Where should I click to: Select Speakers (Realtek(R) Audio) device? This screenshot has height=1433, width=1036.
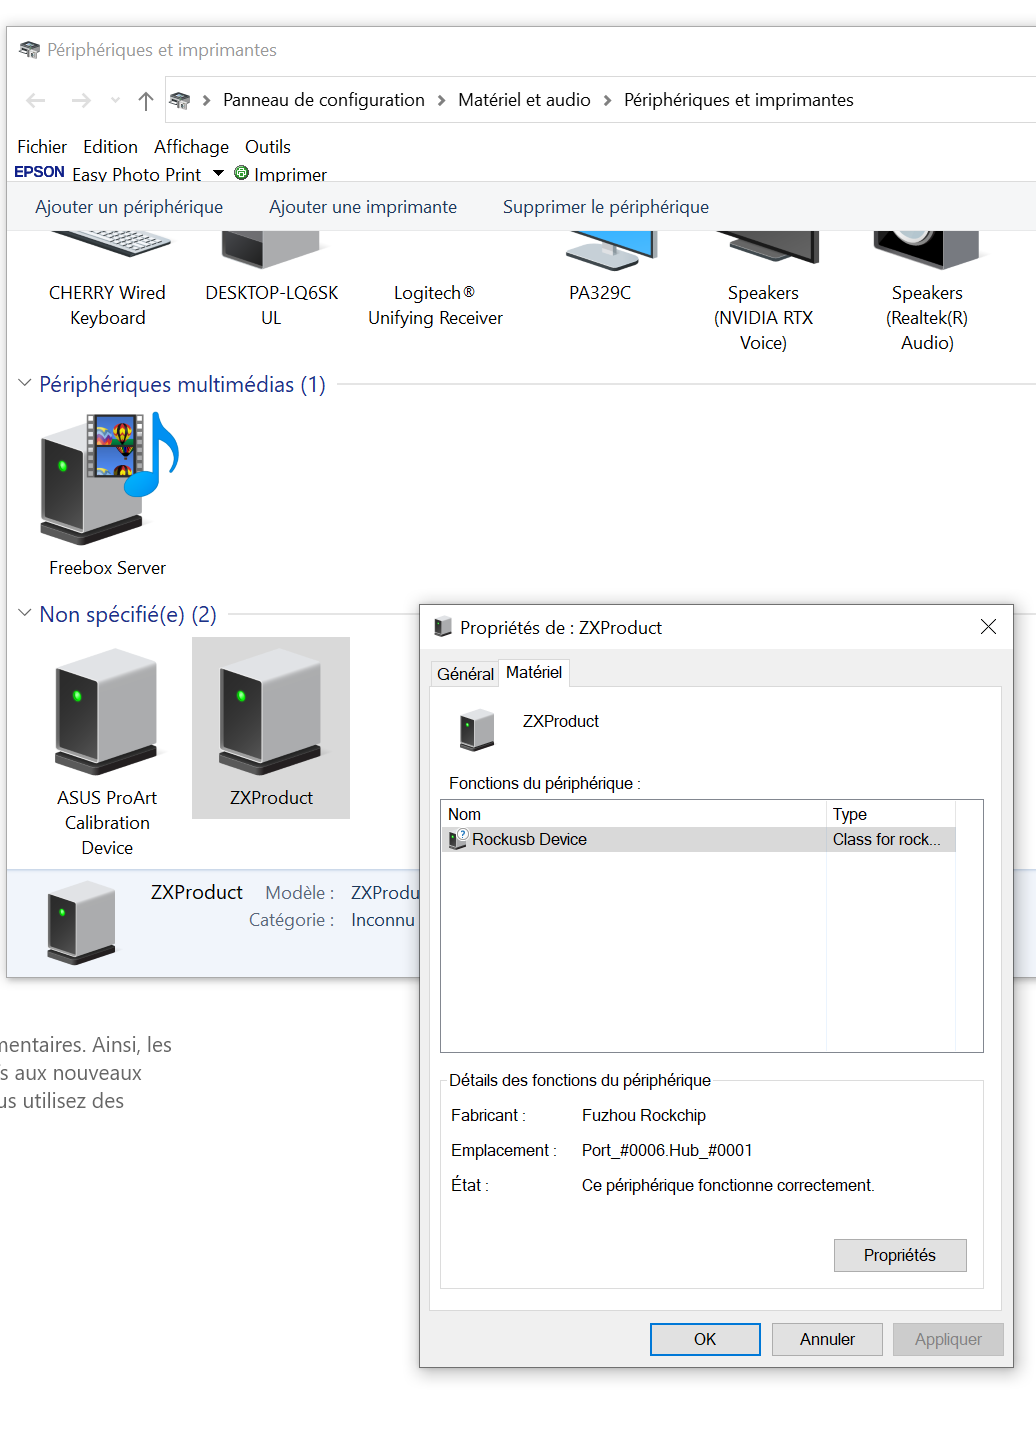(x=927, y=291)
